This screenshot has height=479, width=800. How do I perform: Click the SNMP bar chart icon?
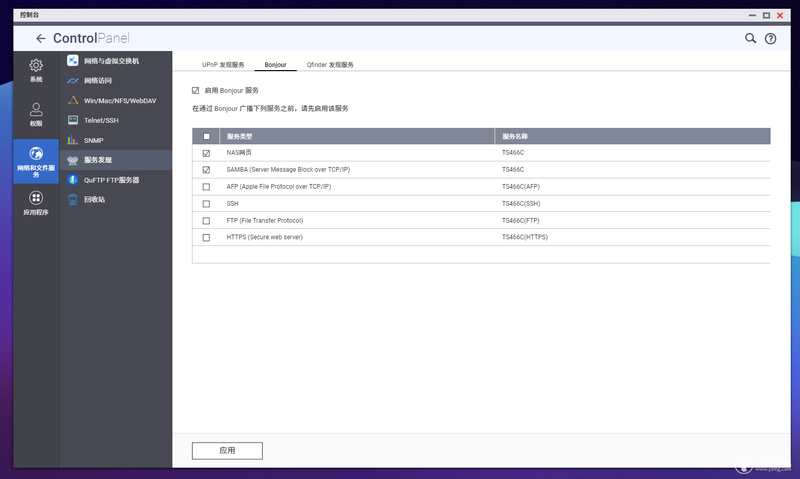click(x=73, y=140)
